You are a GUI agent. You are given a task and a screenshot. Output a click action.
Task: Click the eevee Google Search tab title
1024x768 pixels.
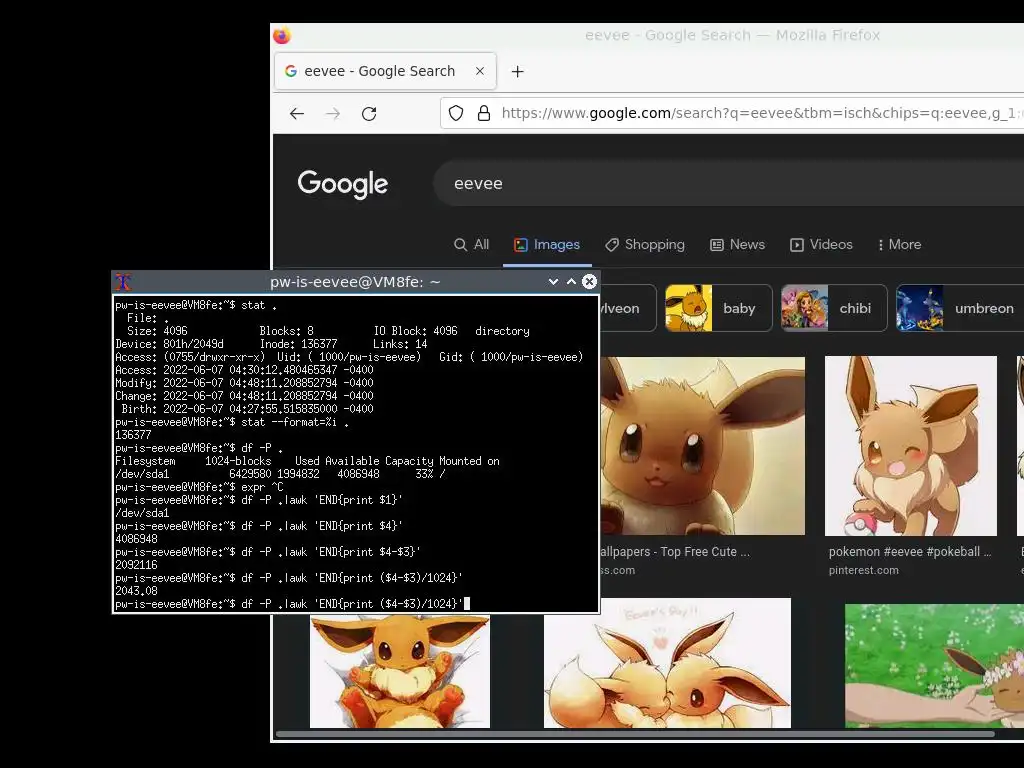379,71
